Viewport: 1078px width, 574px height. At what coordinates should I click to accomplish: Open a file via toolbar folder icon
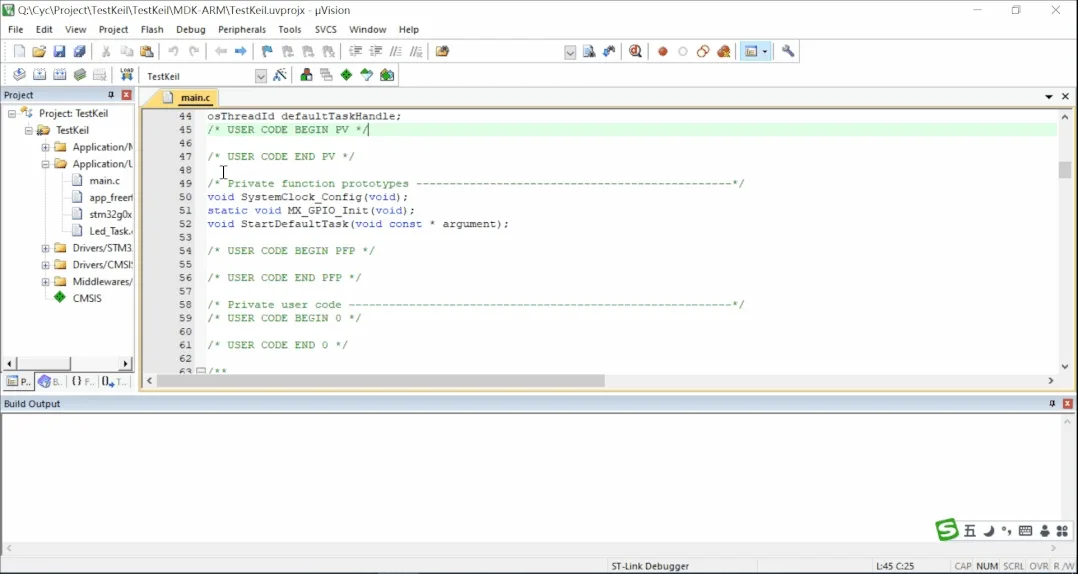[x=39, y=52]
